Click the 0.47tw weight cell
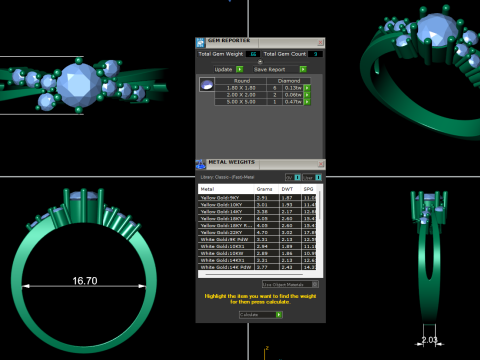The height and width of the screenshot is (360, 480). coord(293,102)
